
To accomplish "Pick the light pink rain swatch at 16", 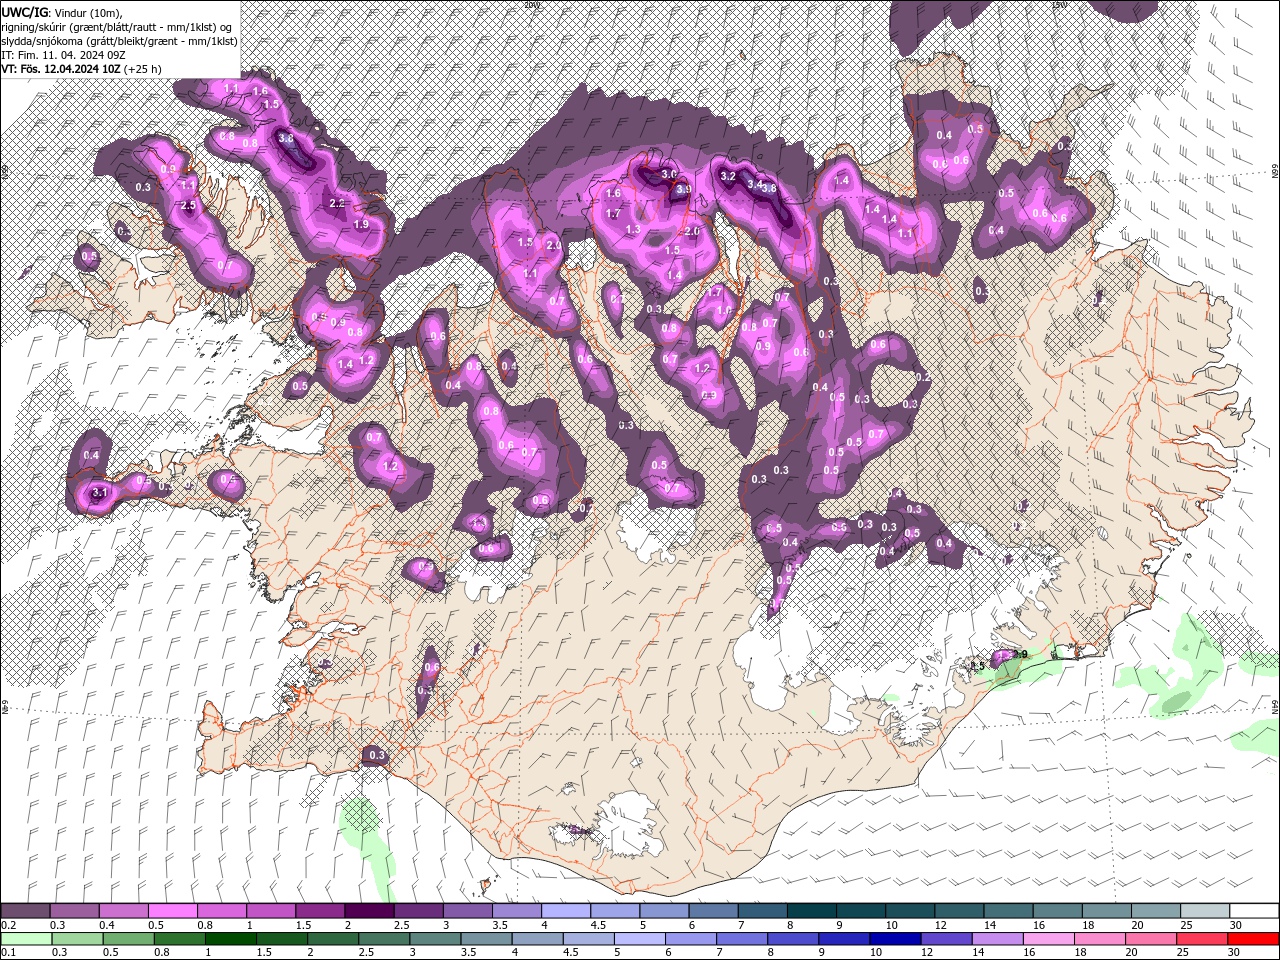I will (1048, 939).
